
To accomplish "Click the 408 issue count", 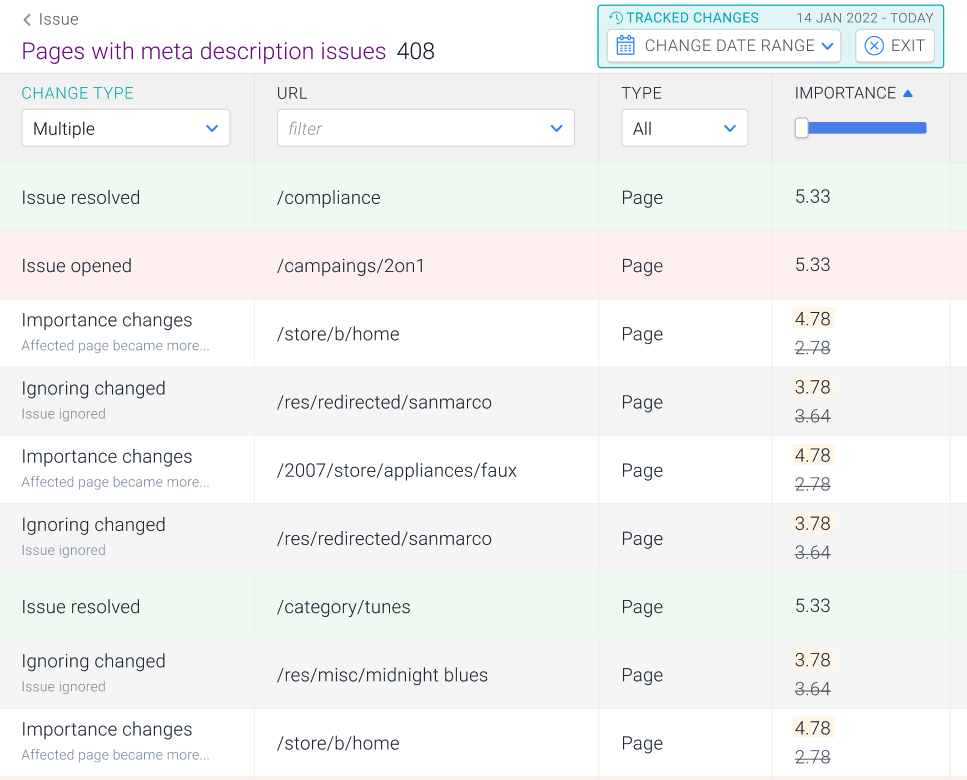I will (416, 51).
